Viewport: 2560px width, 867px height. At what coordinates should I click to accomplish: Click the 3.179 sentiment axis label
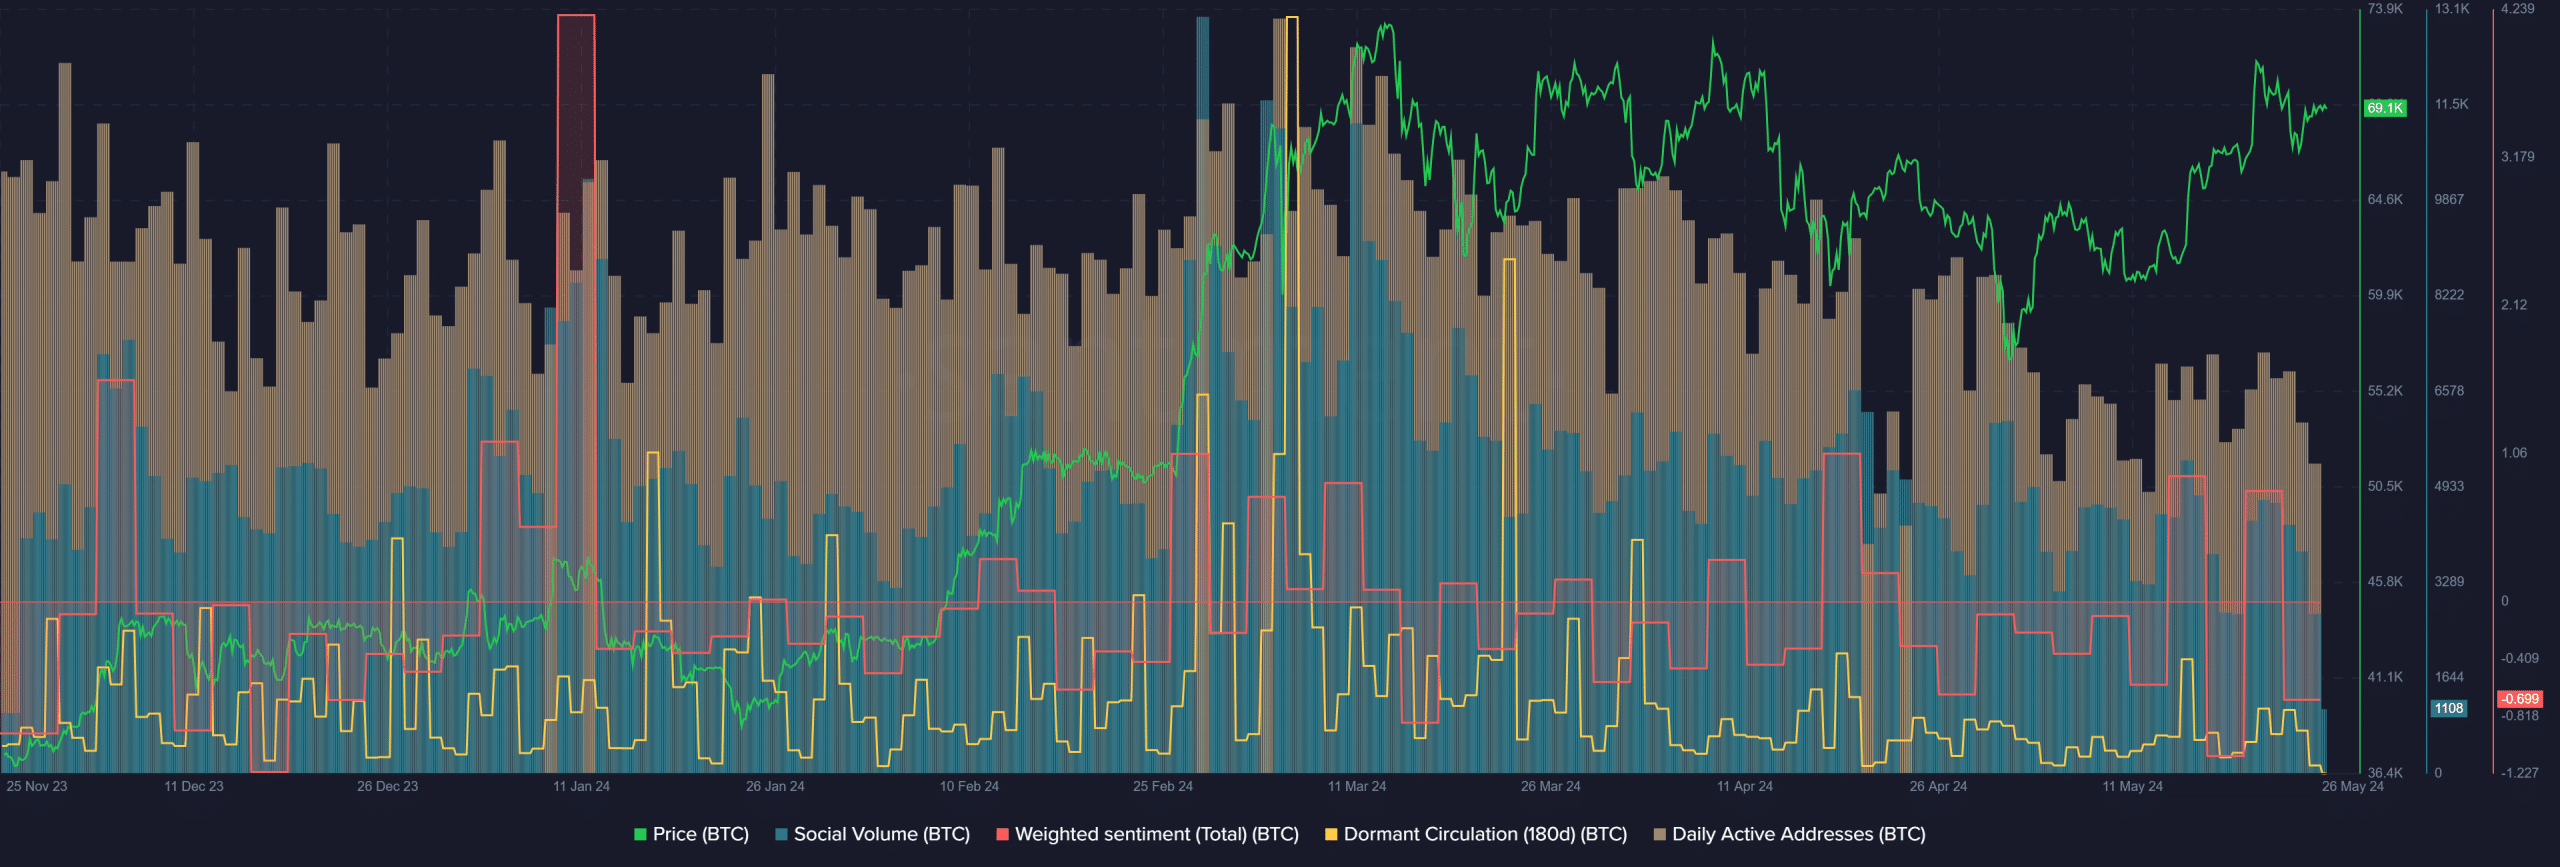click(2518, 157)
